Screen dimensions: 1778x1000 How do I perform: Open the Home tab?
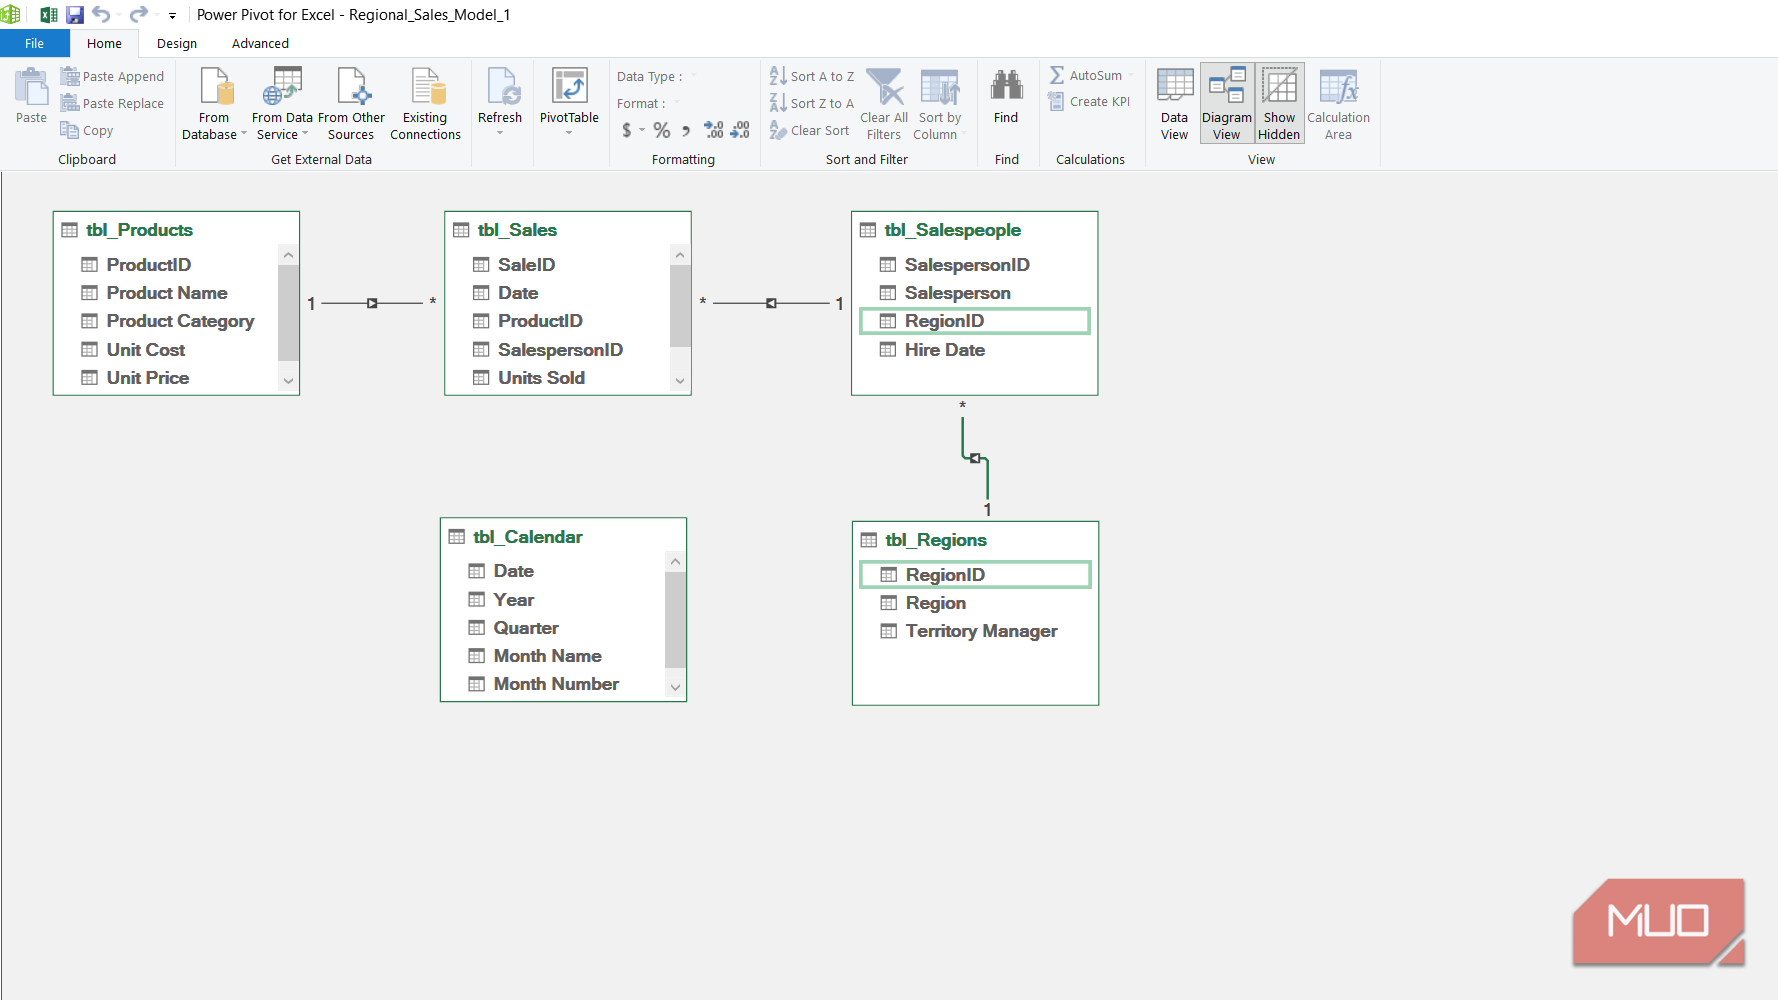pos(104,43)
